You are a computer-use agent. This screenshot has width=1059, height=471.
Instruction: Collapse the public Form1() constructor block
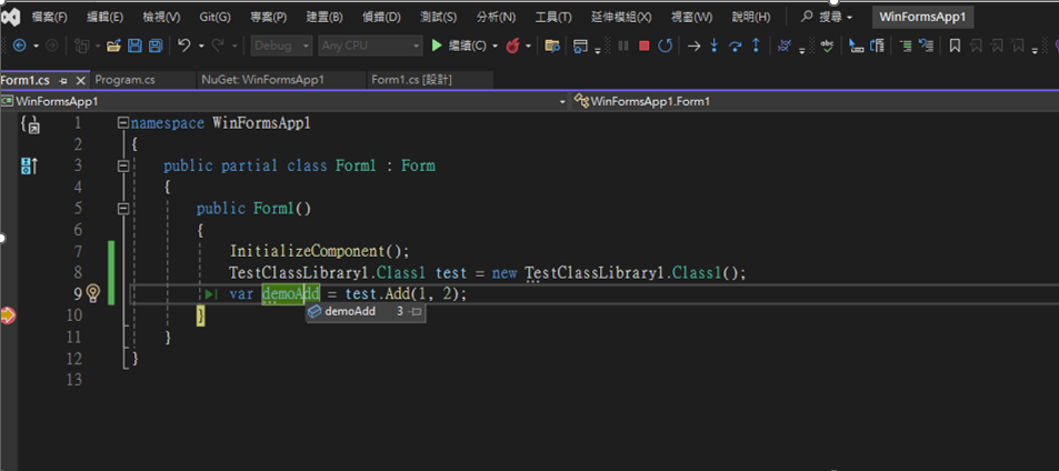pyautogui.click(x=122, y=209)
